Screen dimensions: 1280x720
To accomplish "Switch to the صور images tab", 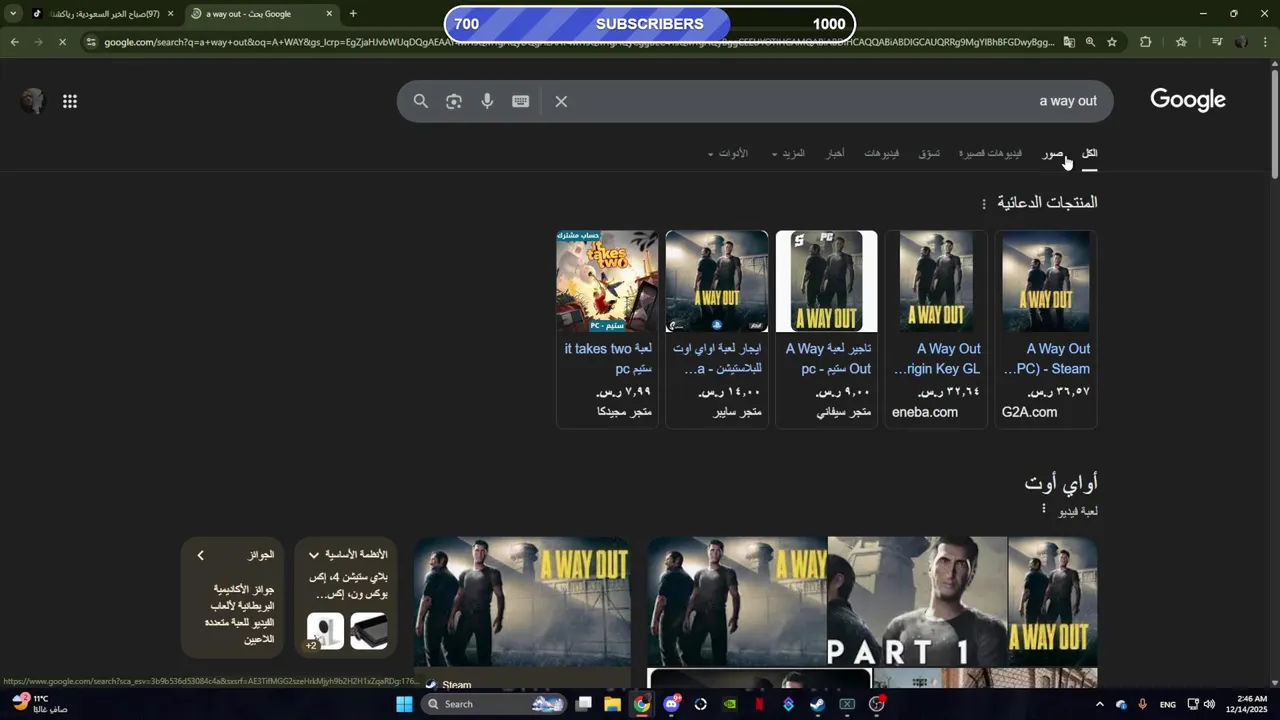I will (x=1052, y=153).
